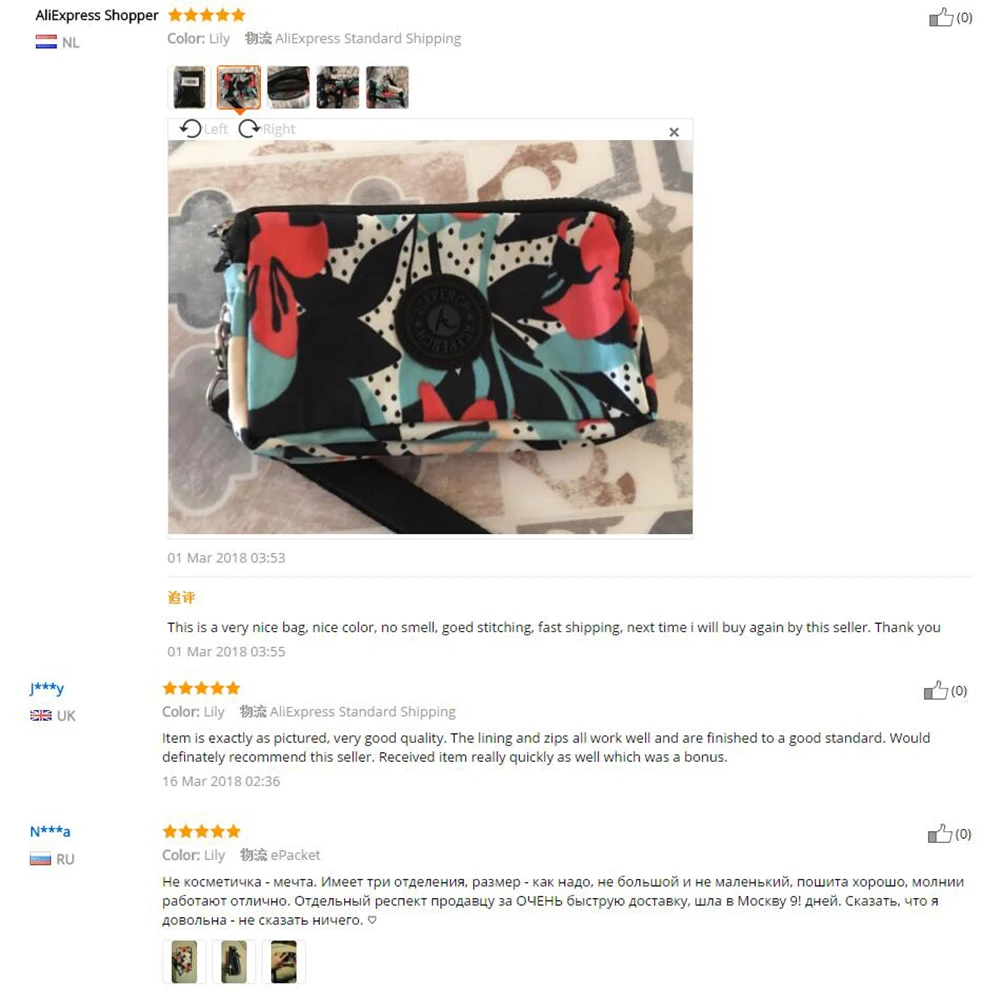View the fourth review thumbnail
Image resolution: width=1000 pixels, height=1000 pixels.
[x=337, y=87]
